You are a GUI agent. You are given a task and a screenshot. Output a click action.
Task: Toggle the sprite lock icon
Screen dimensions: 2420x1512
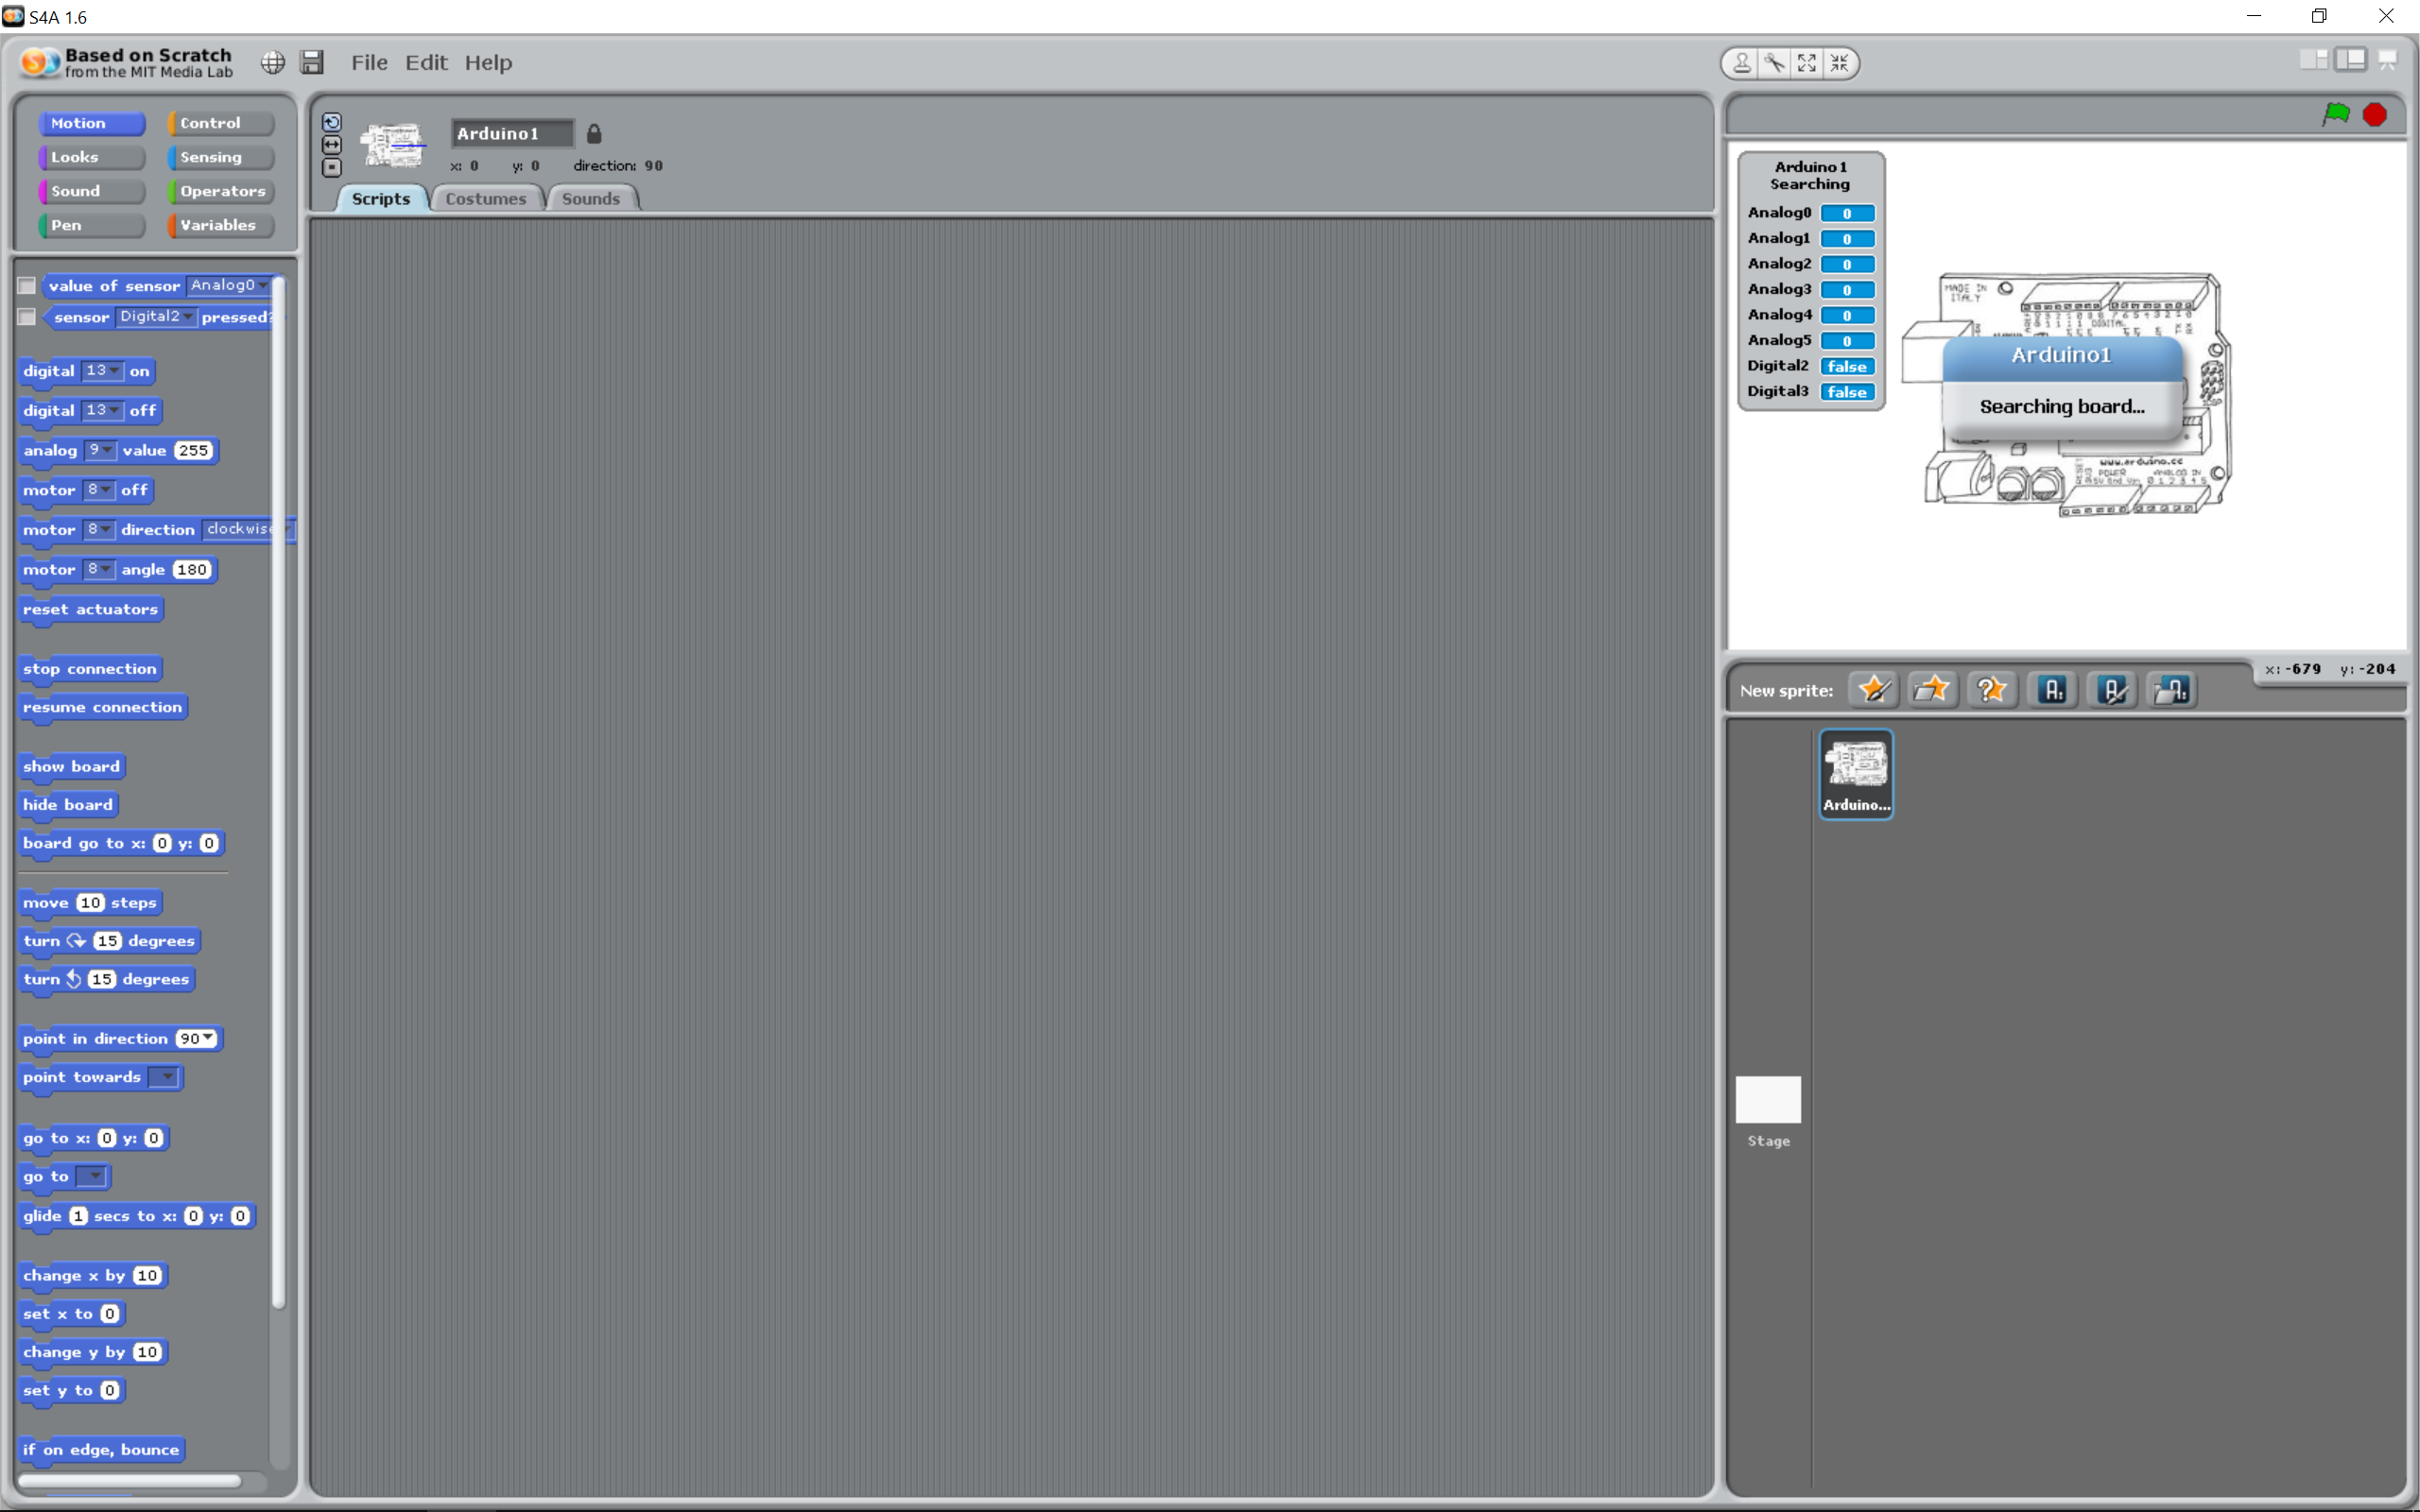pyautogui.click(x=594, y=133)
